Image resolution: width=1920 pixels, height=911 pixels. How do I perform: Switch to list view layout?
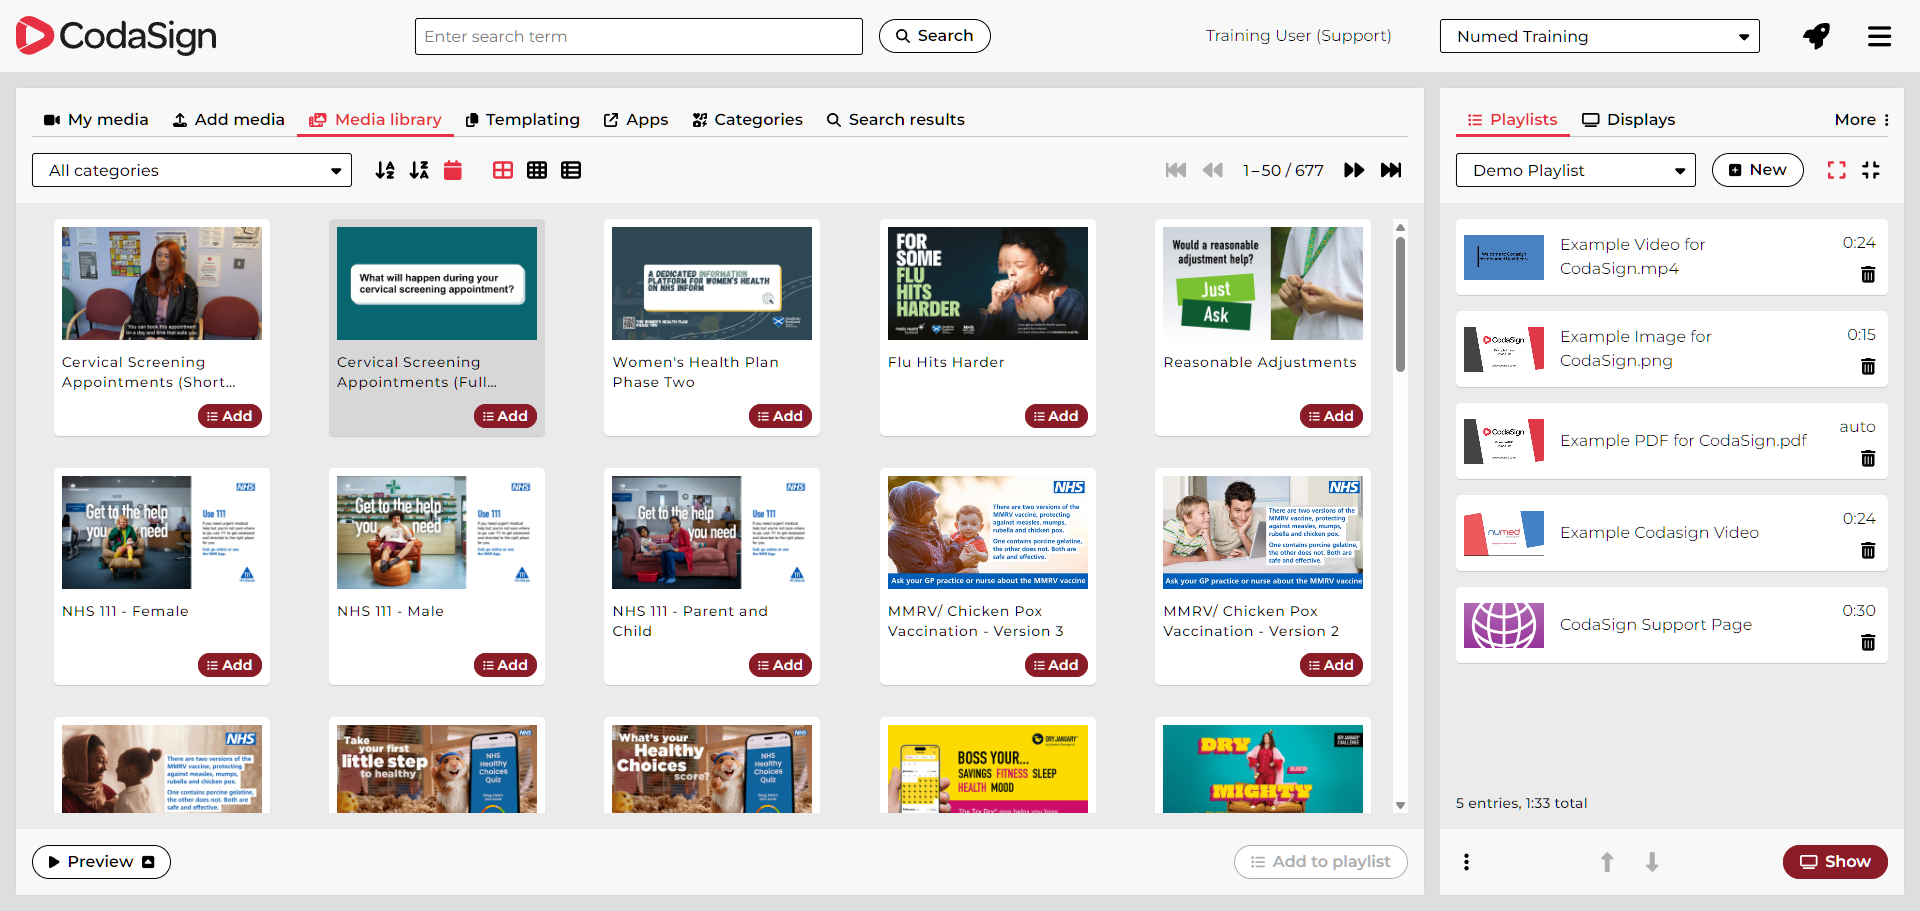point(571,170)
